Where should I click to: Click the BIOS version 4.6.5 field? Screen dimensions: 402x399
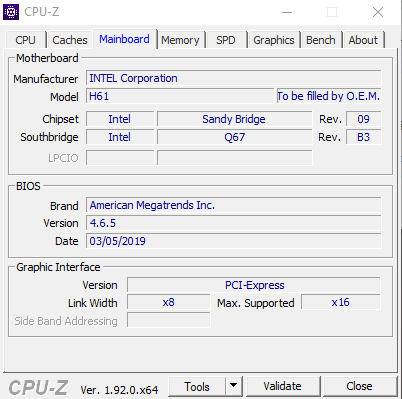pos(233,223)
